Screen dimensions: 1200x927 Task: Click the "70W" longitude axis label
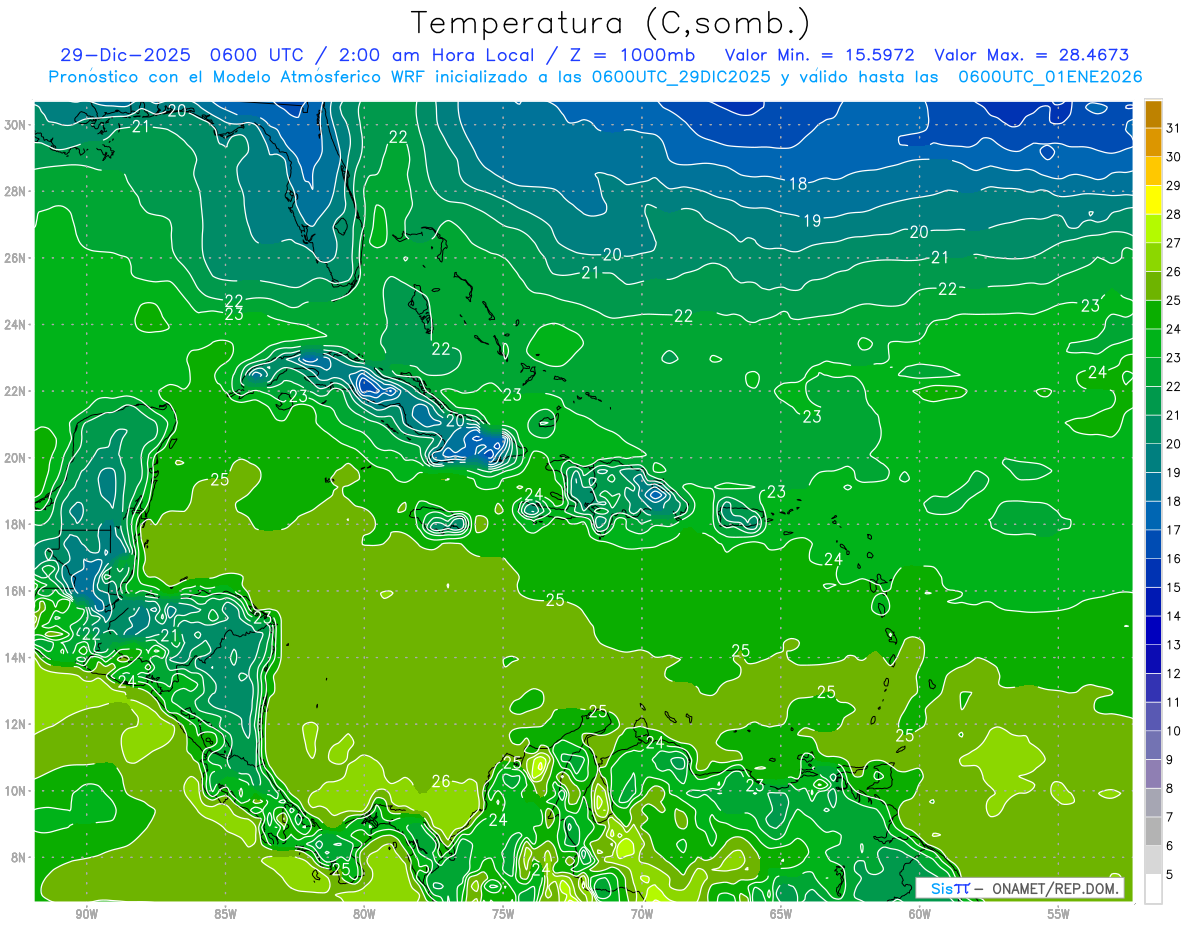(x=642, y=914)
